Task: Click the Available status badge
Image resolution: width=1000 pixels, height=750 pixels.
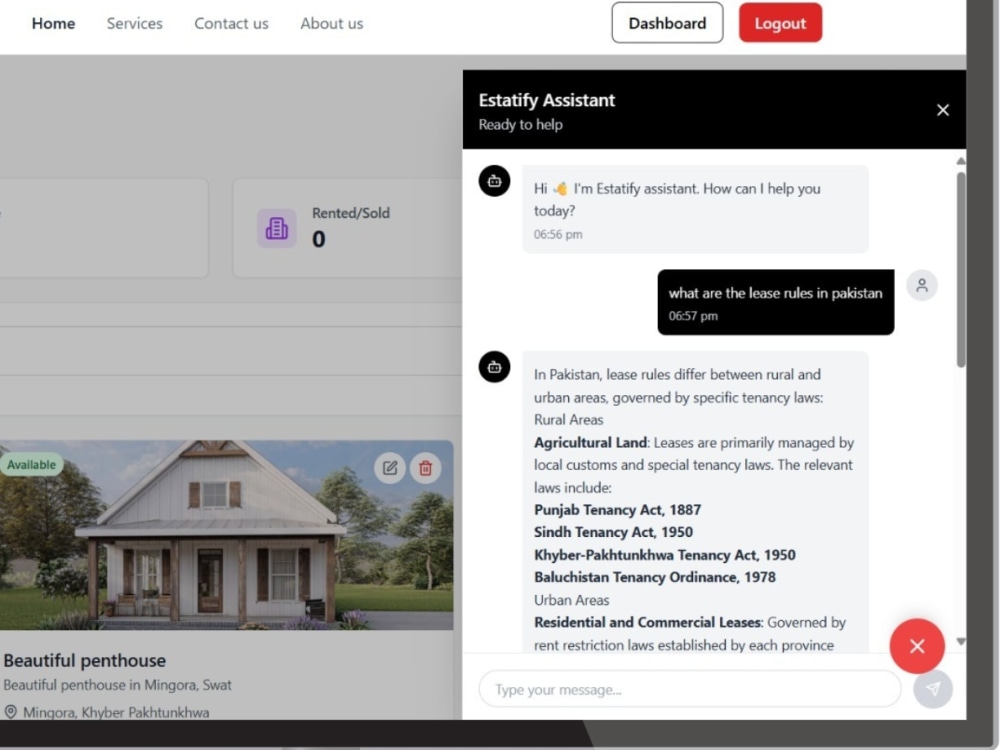Action: [x=31, y=465]
